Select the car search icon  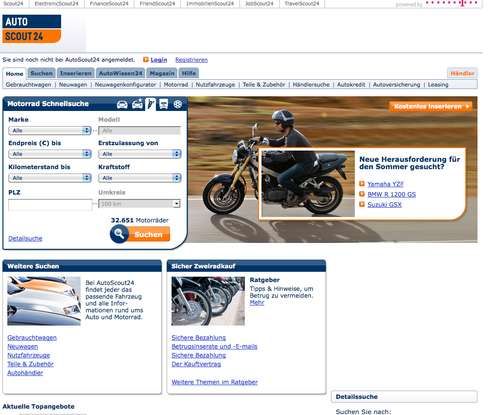(122, 105)
